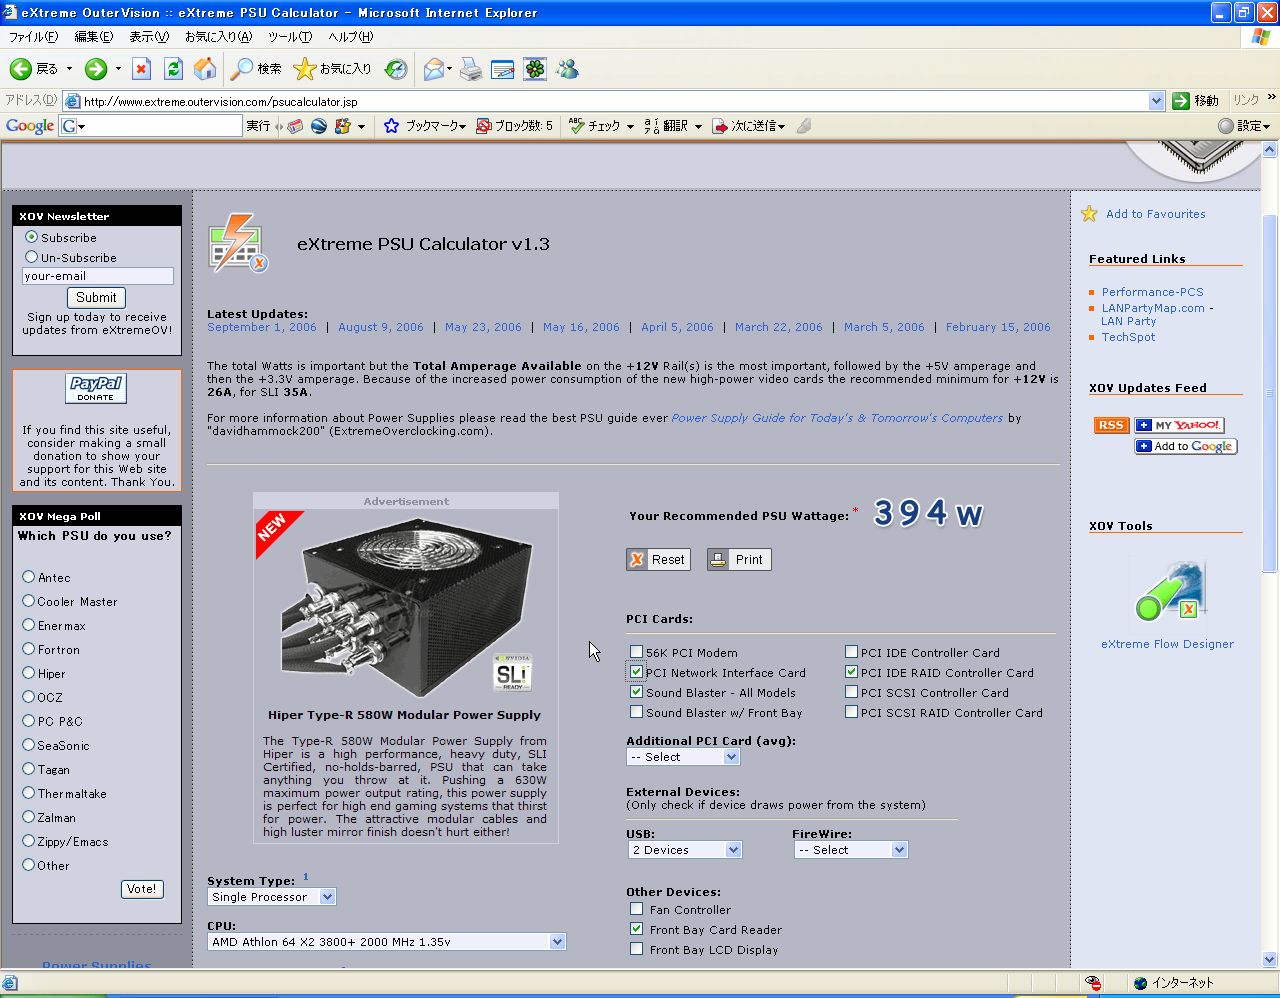Click the Mail envelope icon

433,69
